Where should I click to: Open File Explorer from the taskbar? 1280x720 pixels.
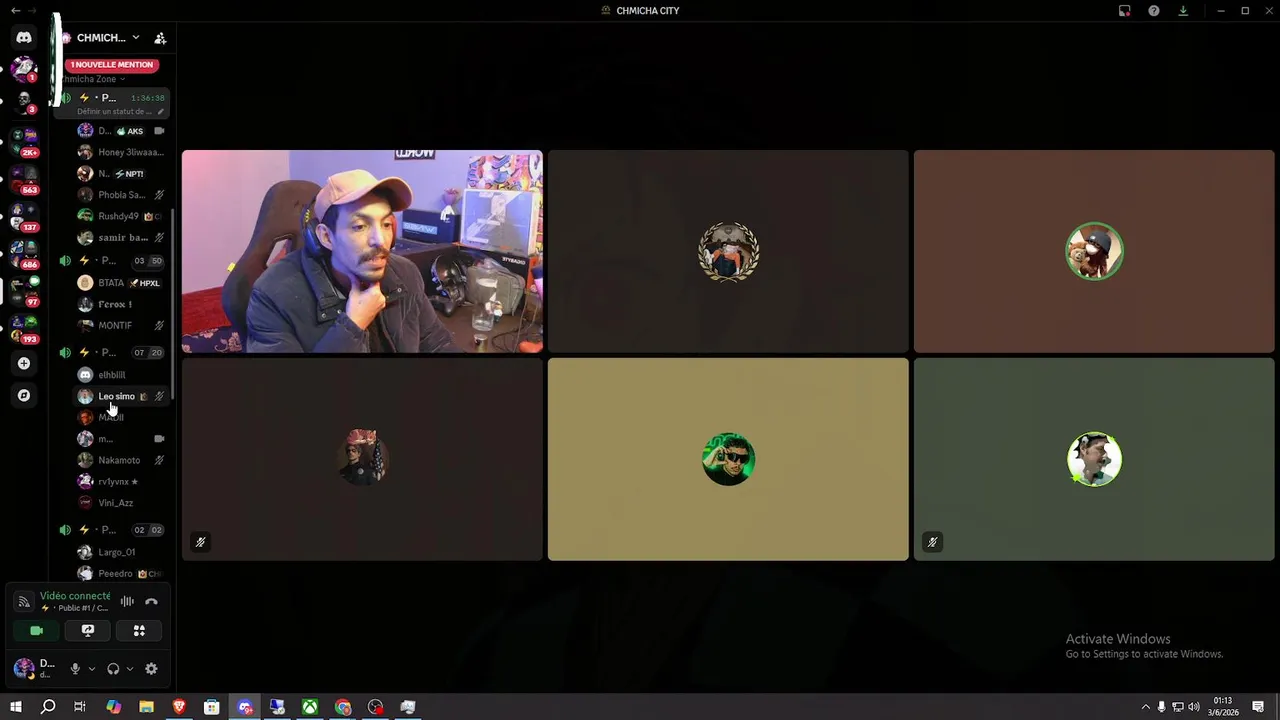tap(146, 707)
